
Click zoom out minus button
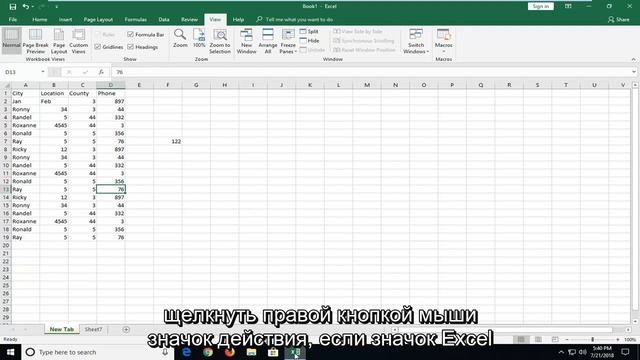point(567,340)
